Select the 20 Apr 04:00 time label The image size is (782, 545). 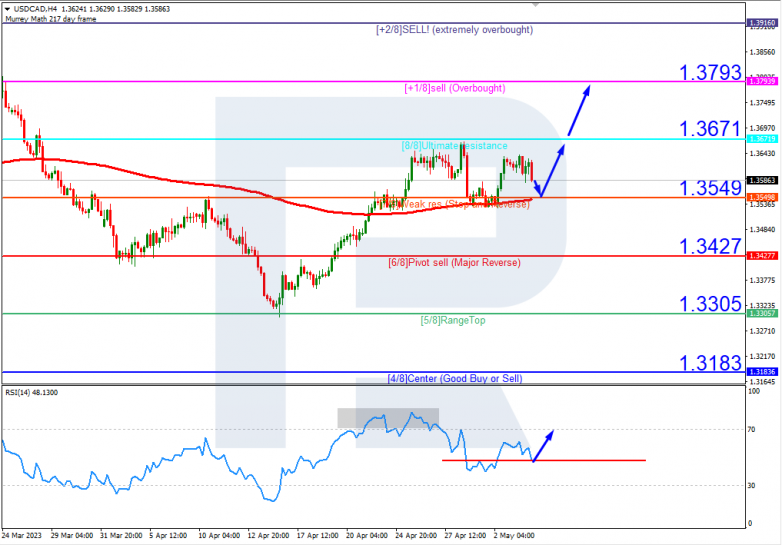[x=367, y=536]
